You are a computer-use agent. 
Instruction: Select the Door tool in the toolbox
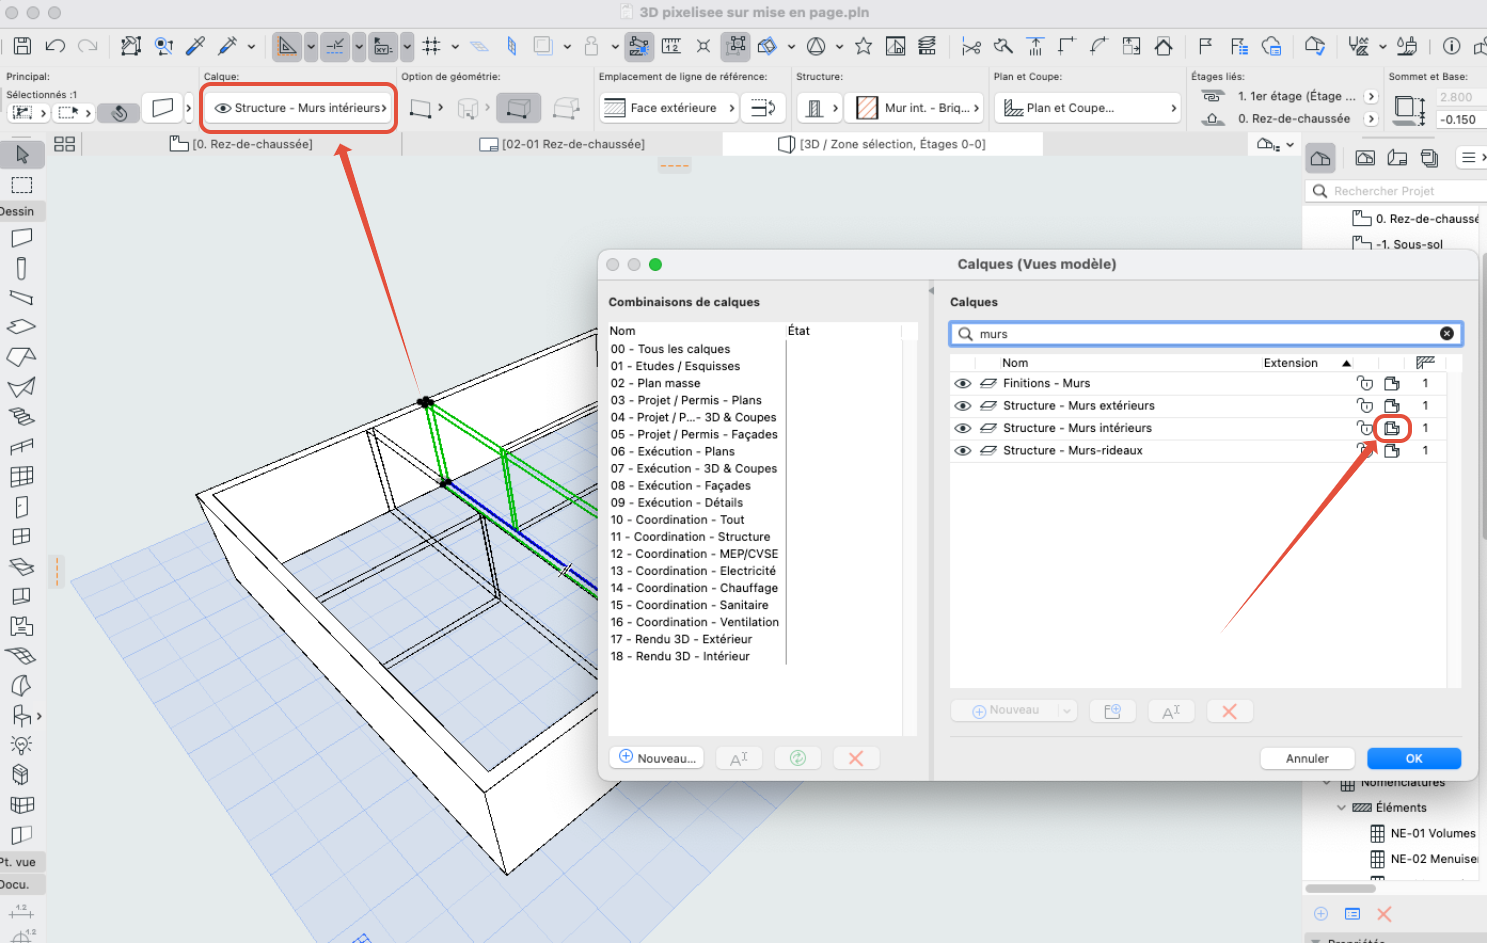[x=22, y=506]
